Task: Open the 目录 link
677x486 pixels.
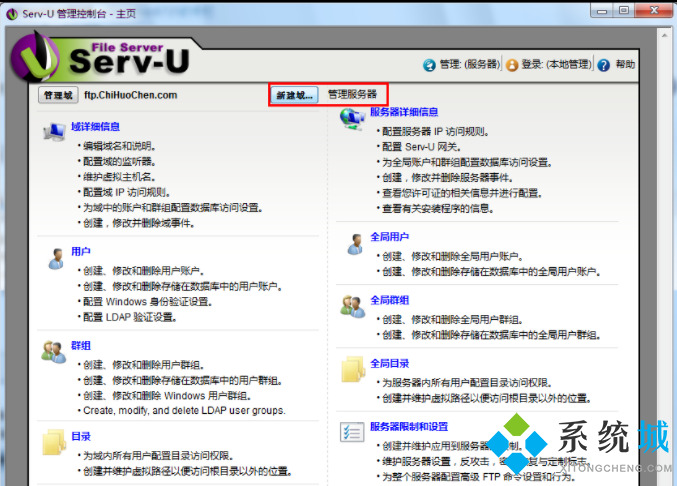Action: click(x=81, y=436)
